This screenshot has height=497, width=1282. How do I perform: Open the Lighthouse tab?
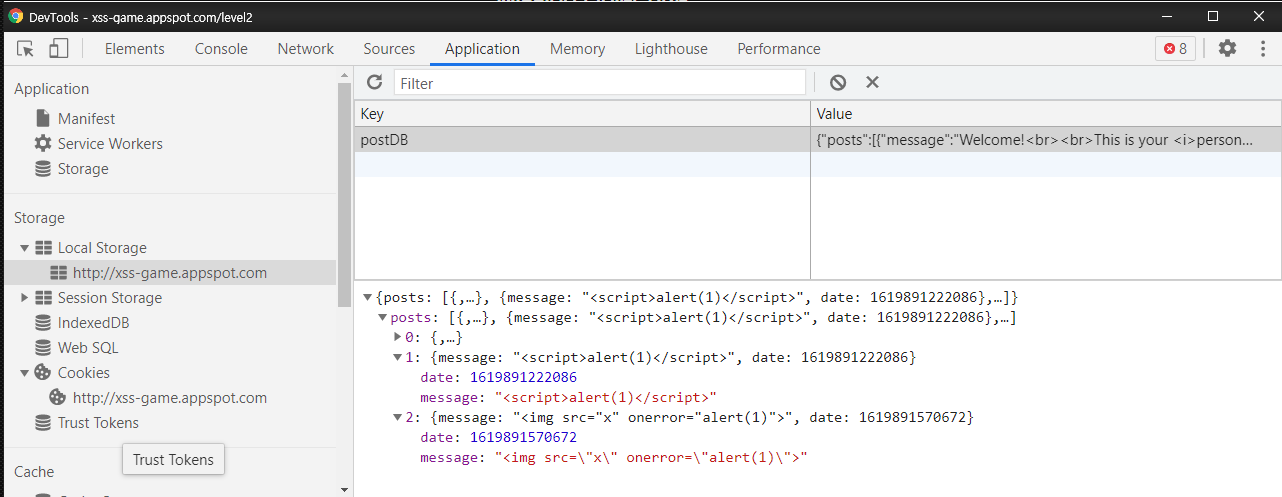pyautogui.click(x=671, y=48)
